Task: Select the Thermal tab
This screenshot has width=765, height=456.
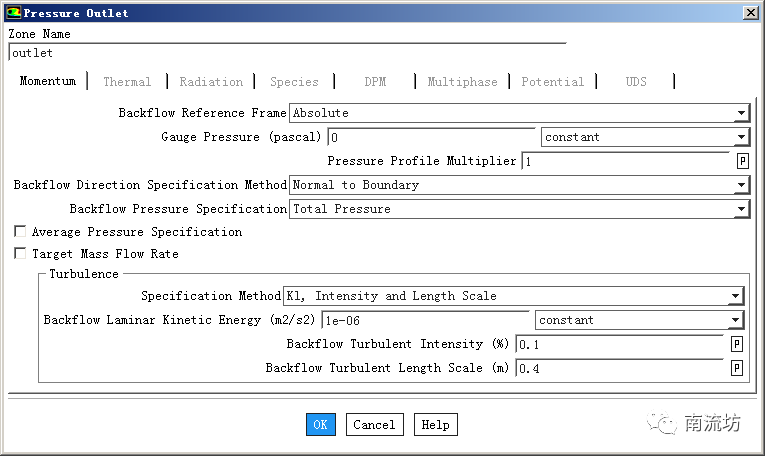Action: (127, 82)
